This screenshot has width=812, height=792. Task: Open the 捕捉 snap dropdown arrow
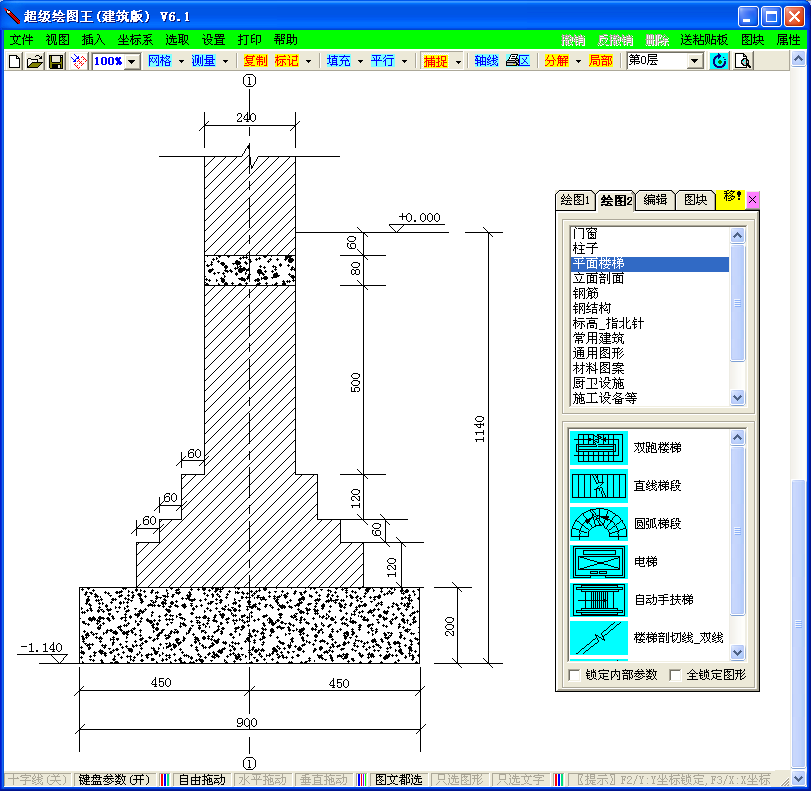pos(459,62)
